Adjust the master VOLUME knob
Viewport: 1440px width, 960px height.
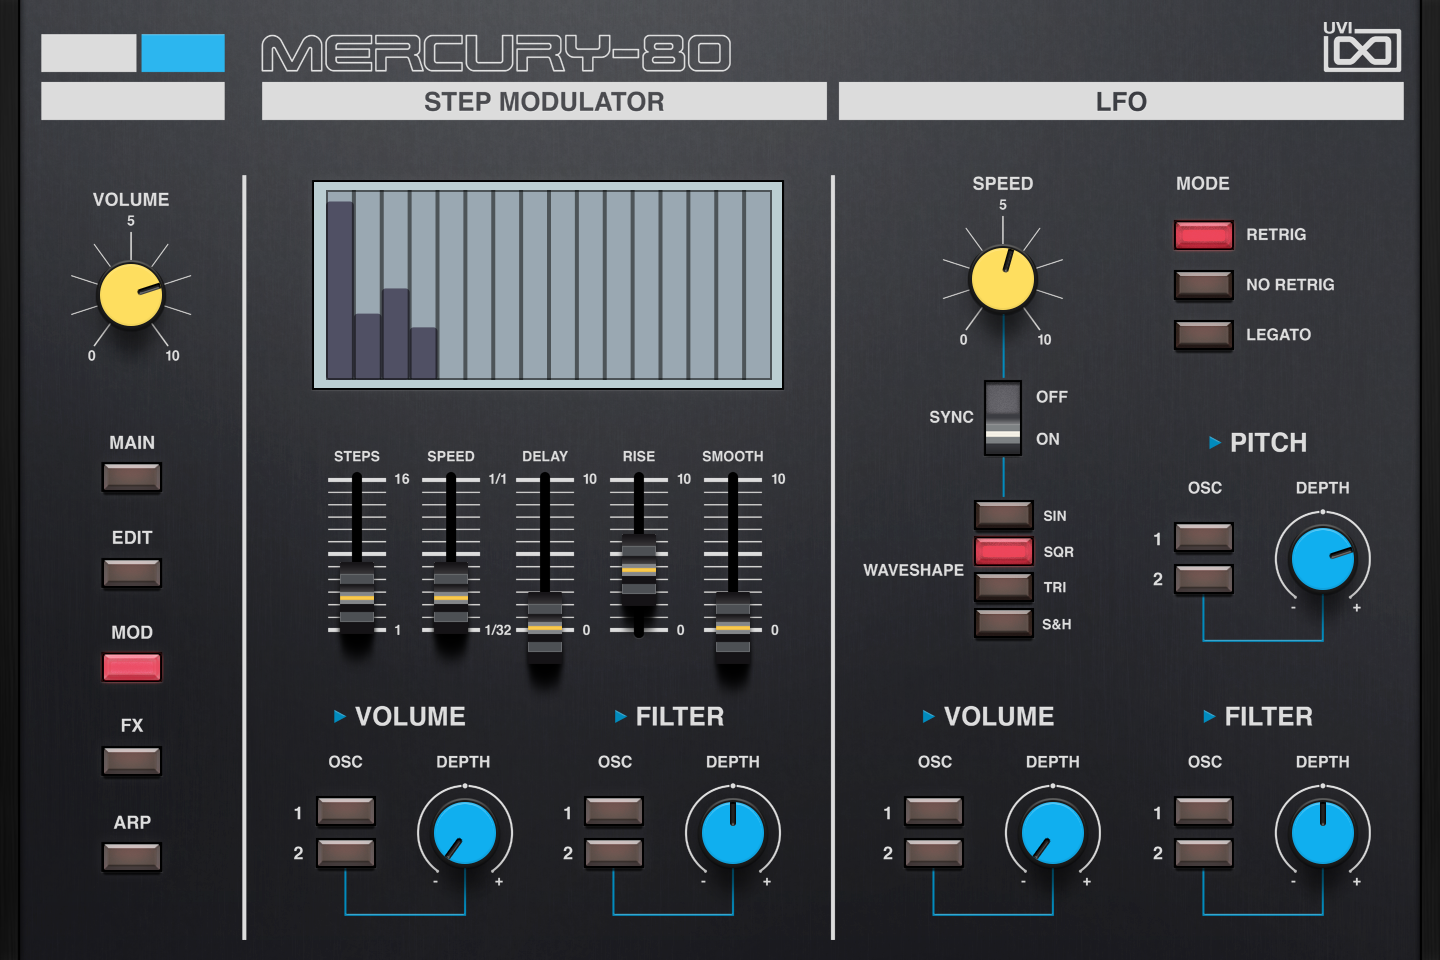(131, 295)
